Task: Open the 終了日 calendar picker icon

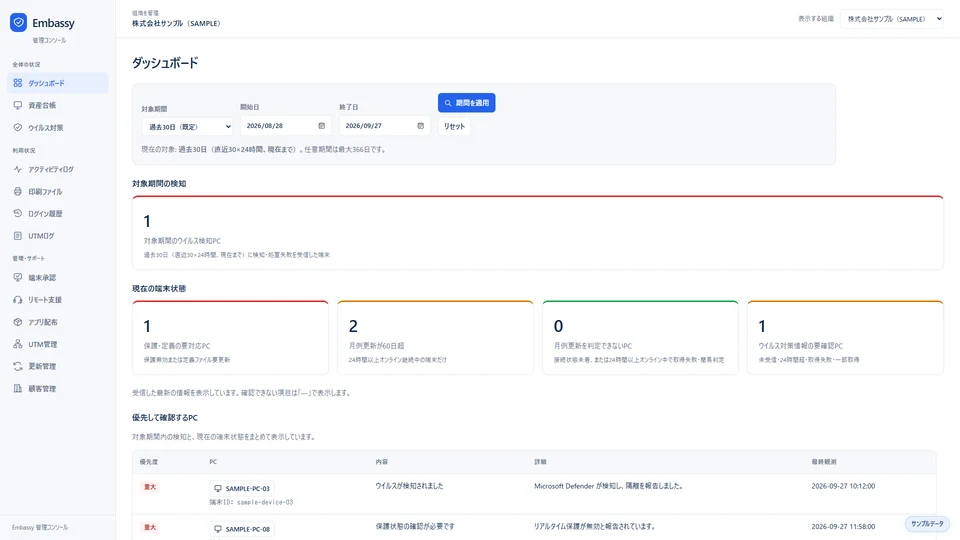Action: pyautogui.click(x=421, y=126)
